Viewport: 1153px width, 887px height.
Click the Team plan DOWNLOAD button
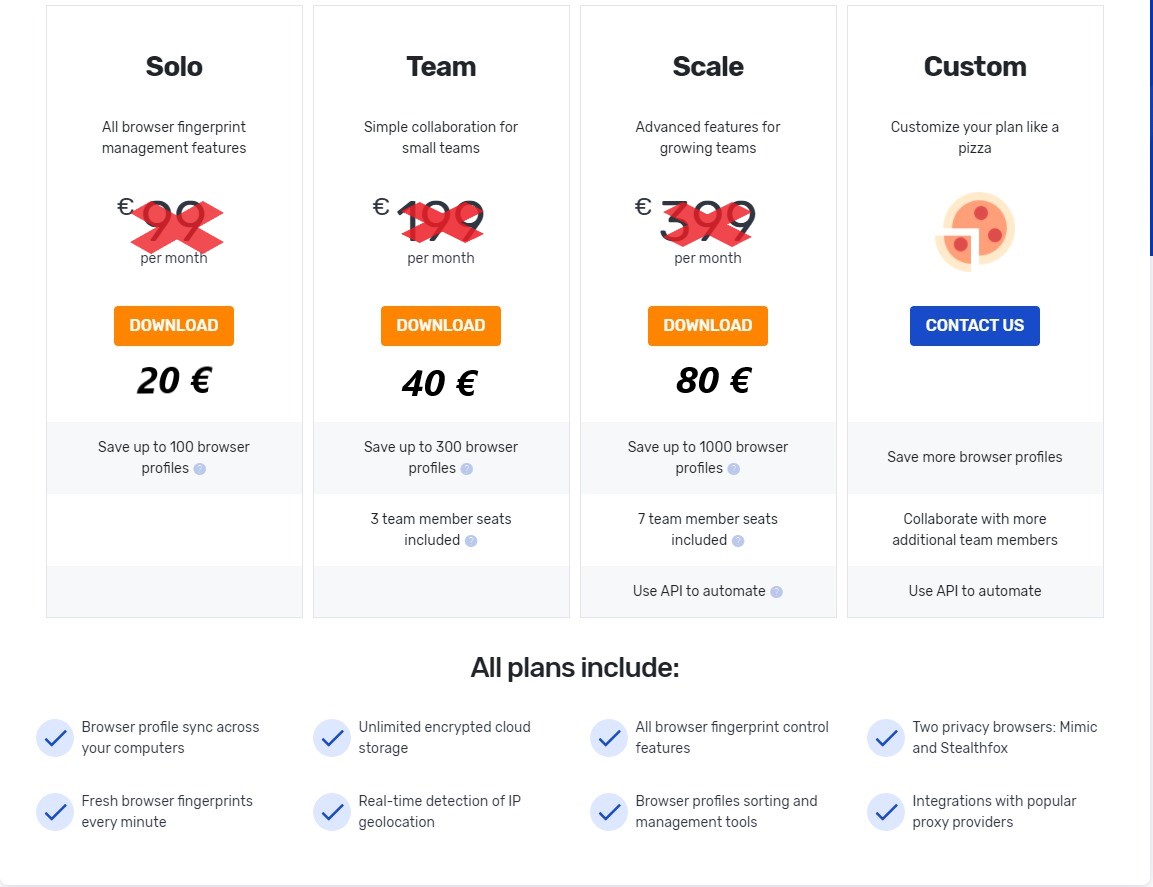click(440, 326)
